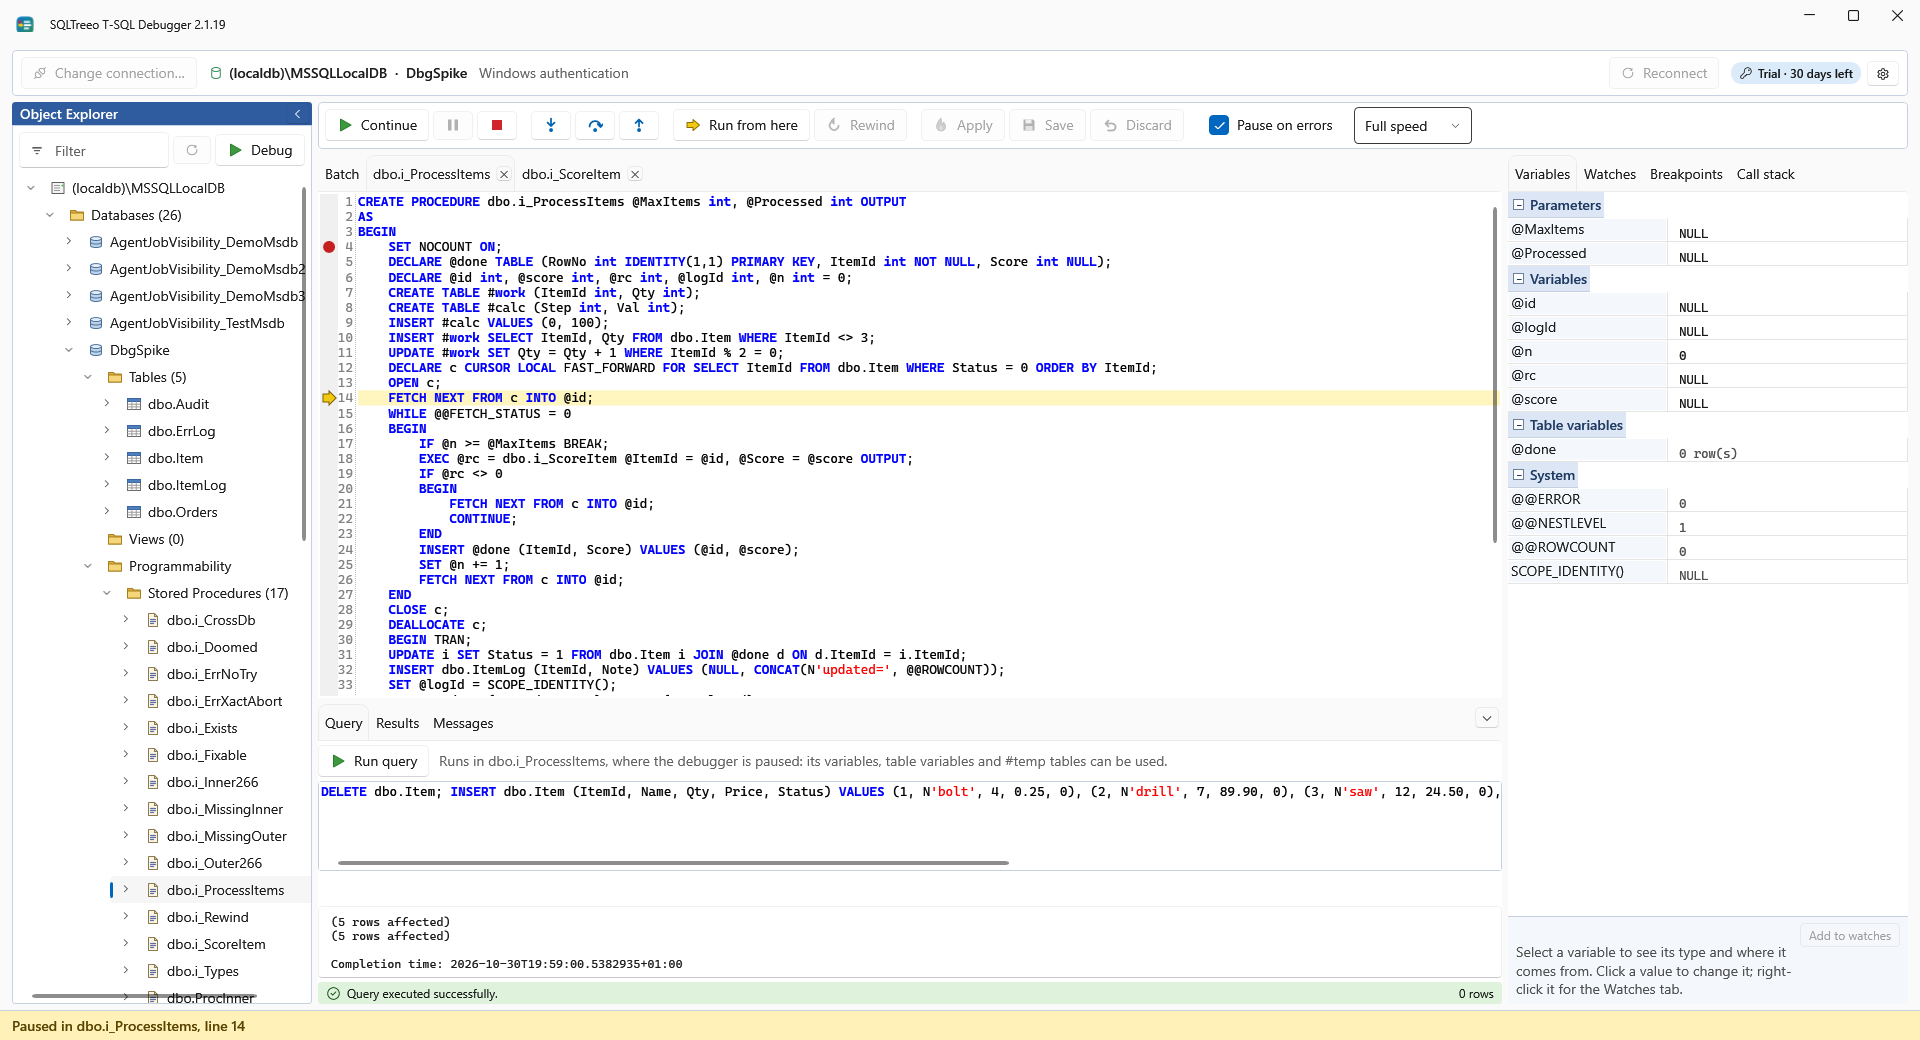Collapse the Object Explorer panel chevron

pos(297,114)
